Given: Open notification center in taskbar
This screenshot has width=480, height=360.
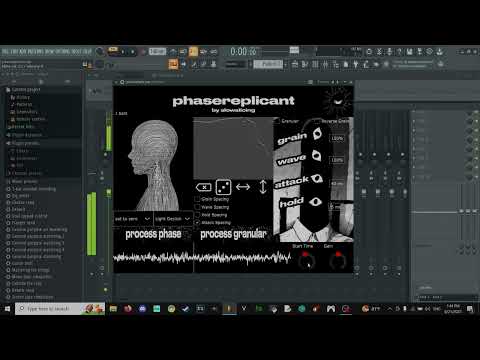Looking at the screenshot, I should 470,309.
